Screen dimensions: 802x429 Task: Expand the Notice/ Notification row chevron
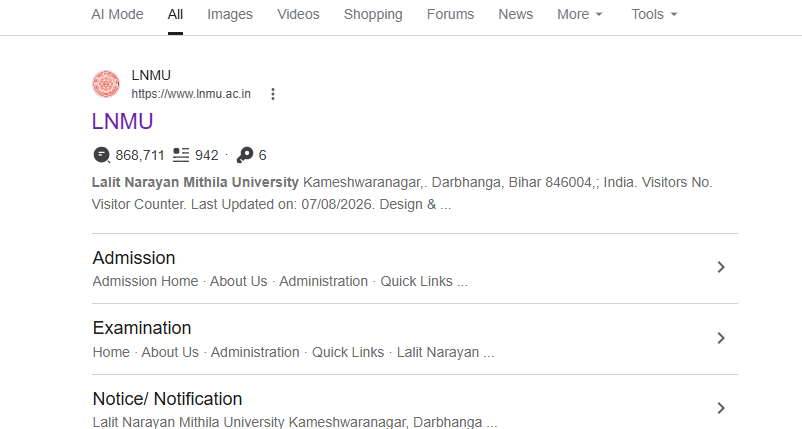tap(721, 408)
